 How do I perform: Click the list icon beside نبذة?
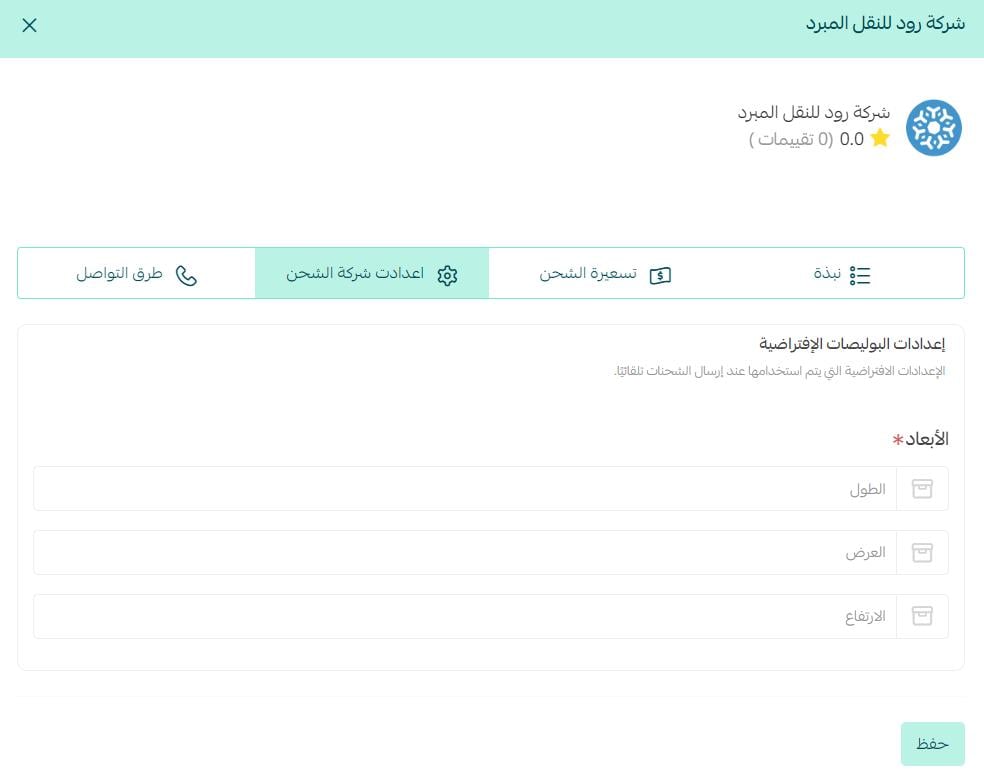tap(860, 275)
